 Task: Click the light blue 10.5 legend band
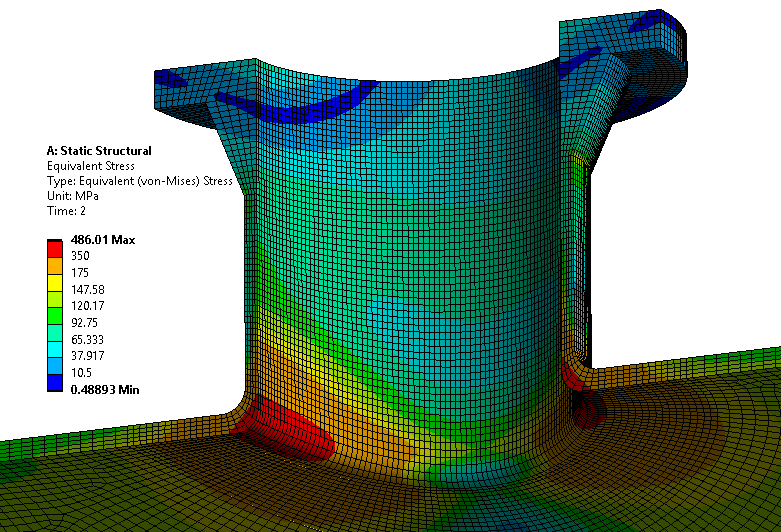click(x=55, y=366)
